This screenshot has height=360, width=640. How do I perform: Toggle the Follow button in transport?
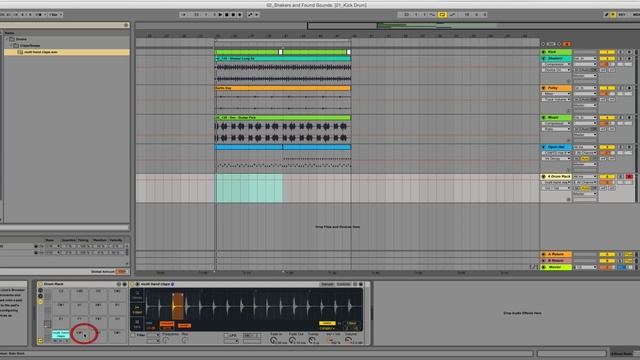(183, 15)
